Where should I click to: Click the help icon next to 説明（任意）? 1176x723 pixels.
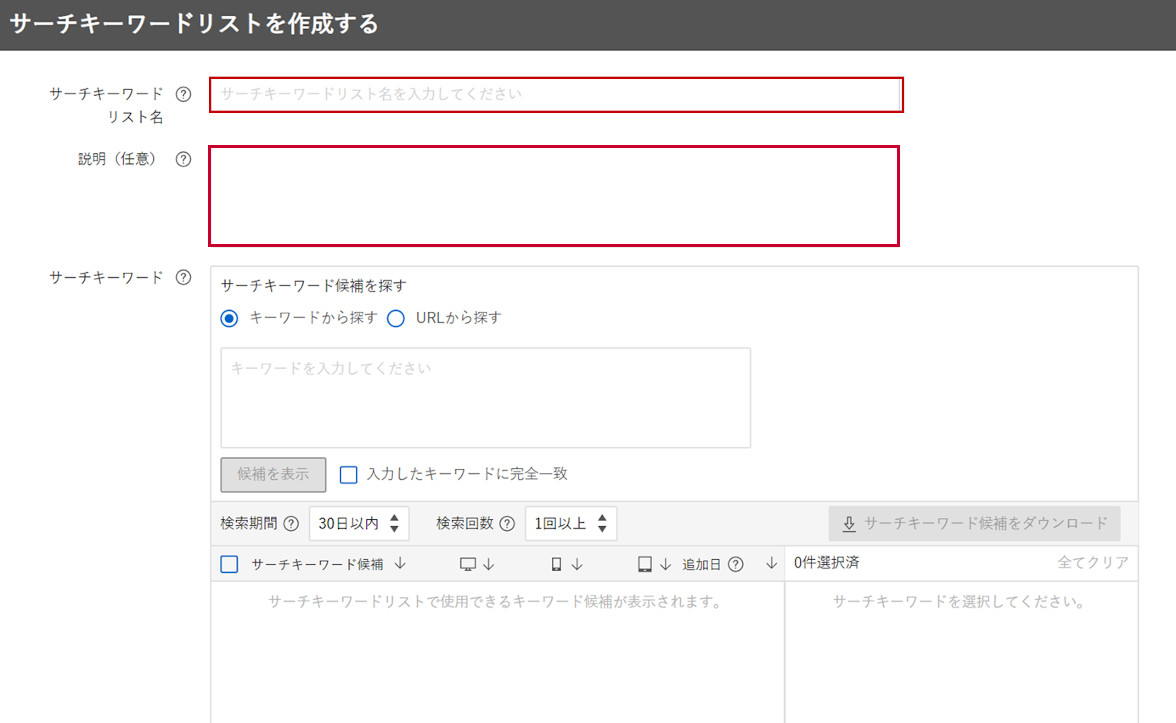(183, 158)
